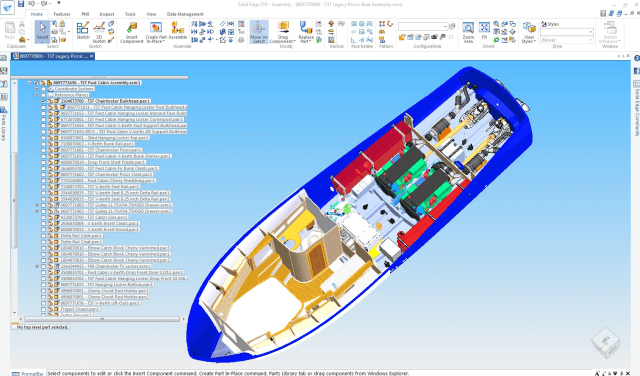Click the Help question mark icon
The image size is (640, 376).
[x=637, y=58]
